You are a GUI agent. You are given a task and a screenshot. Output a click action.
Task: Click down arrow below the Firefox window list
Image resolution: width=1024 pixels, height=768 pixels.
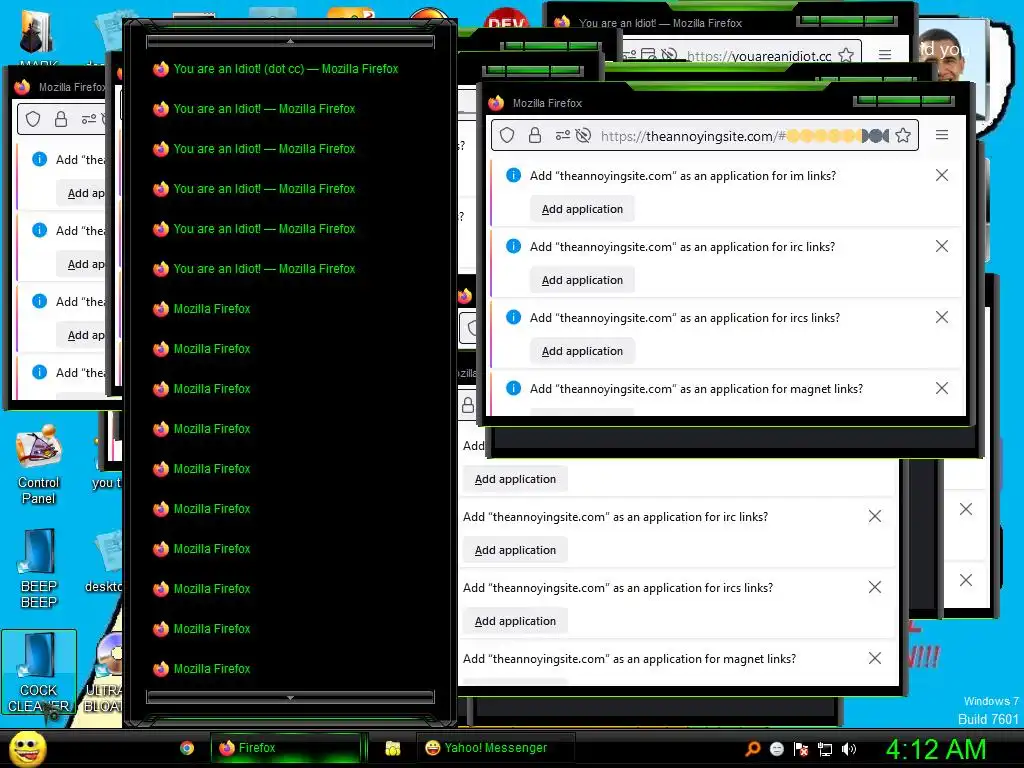[291, 697]
